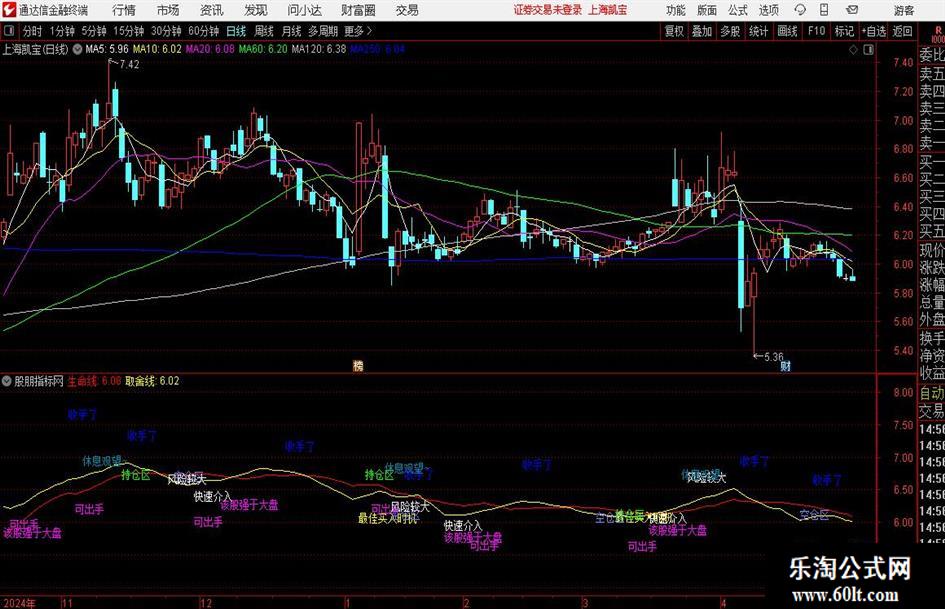Image resolution: width=945 pixels, height=609 pixels.
Task: Click the 5.36 low price annotation
Action: point(774,356)
